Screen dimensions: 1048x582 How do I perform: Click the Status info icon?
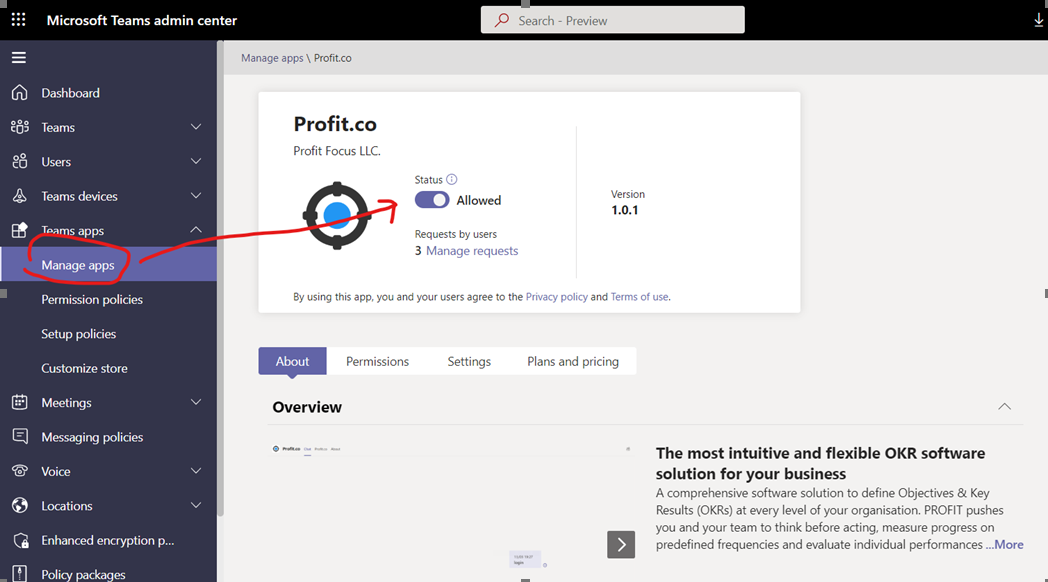pos(452,179)
